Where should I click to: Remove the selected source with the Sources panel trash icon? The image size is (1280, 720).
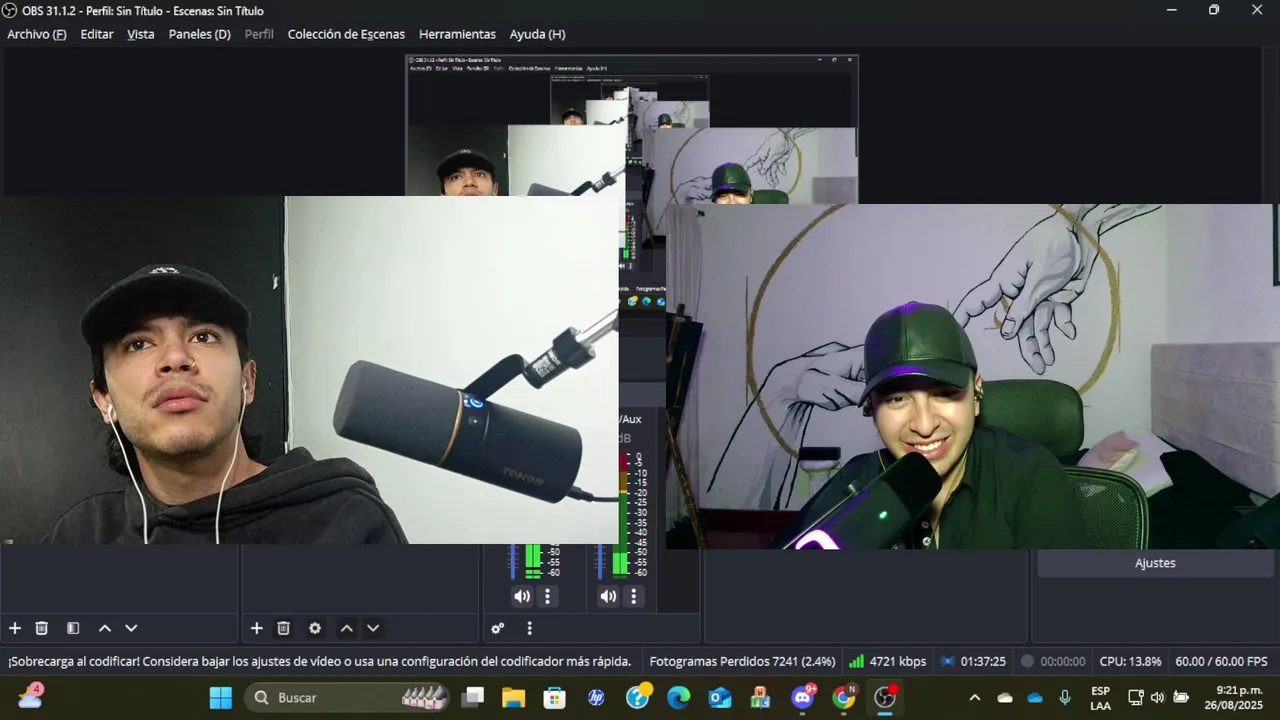point(284,628)
